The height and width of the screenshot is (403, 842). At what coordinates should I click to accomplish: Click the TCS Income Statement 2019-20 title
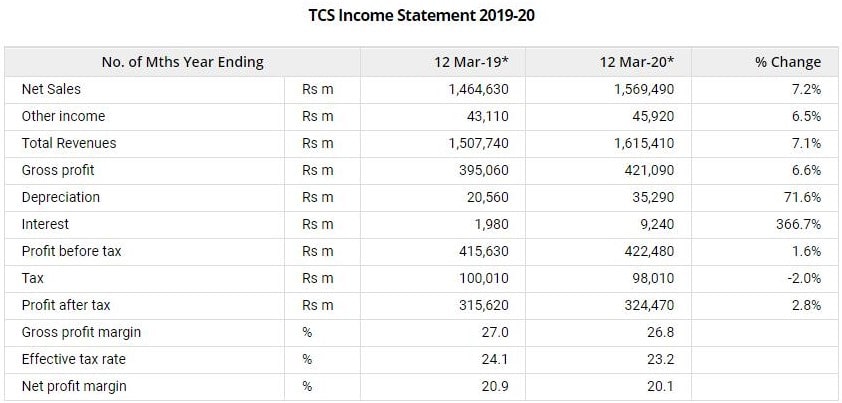[x=421, y=16]
